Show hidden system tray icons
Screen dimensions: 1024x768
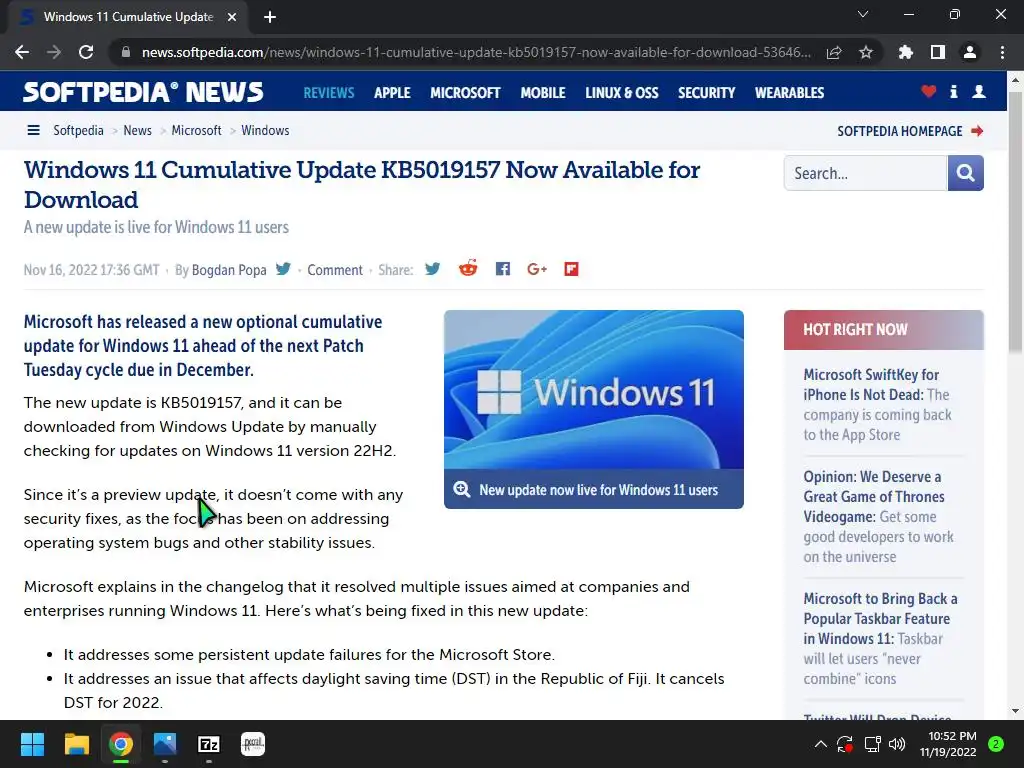[821, 744]
